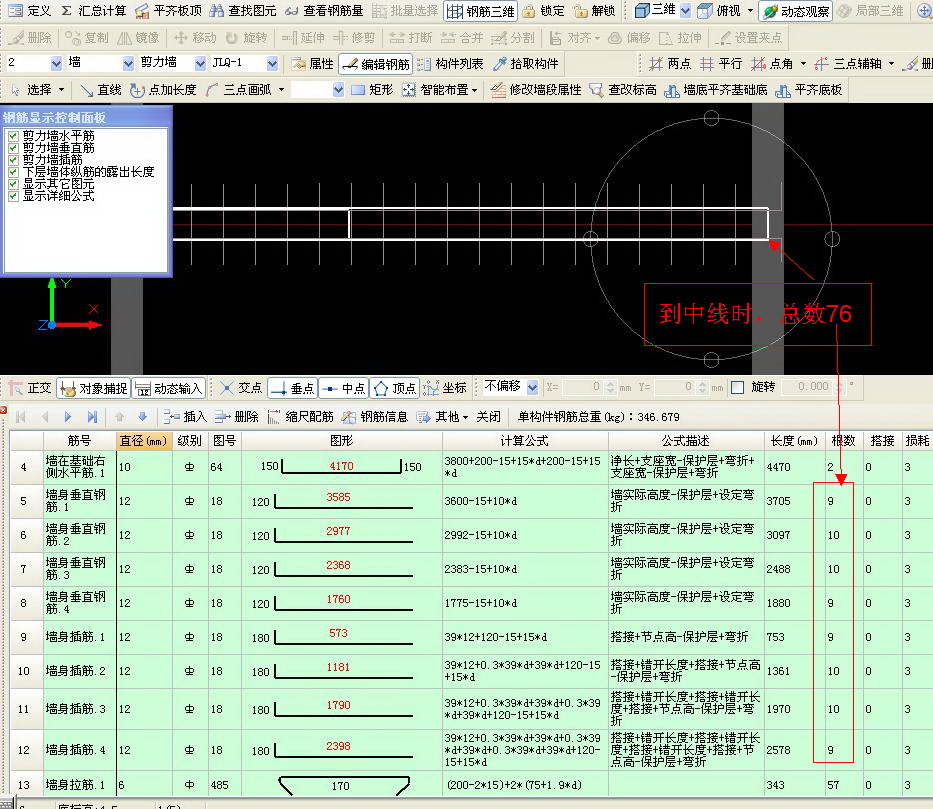Open 构件列表 component list
The image size is (933, 809).
point(450,63)
